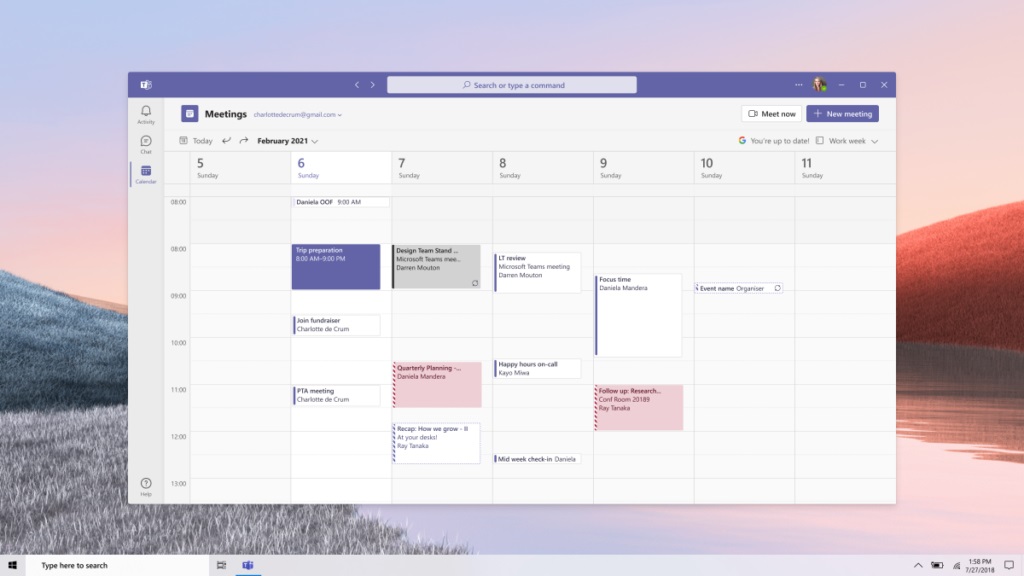1024x576 pixels.
Task: Open Help at the bottom of the sidebar
Action: point(146,486)
